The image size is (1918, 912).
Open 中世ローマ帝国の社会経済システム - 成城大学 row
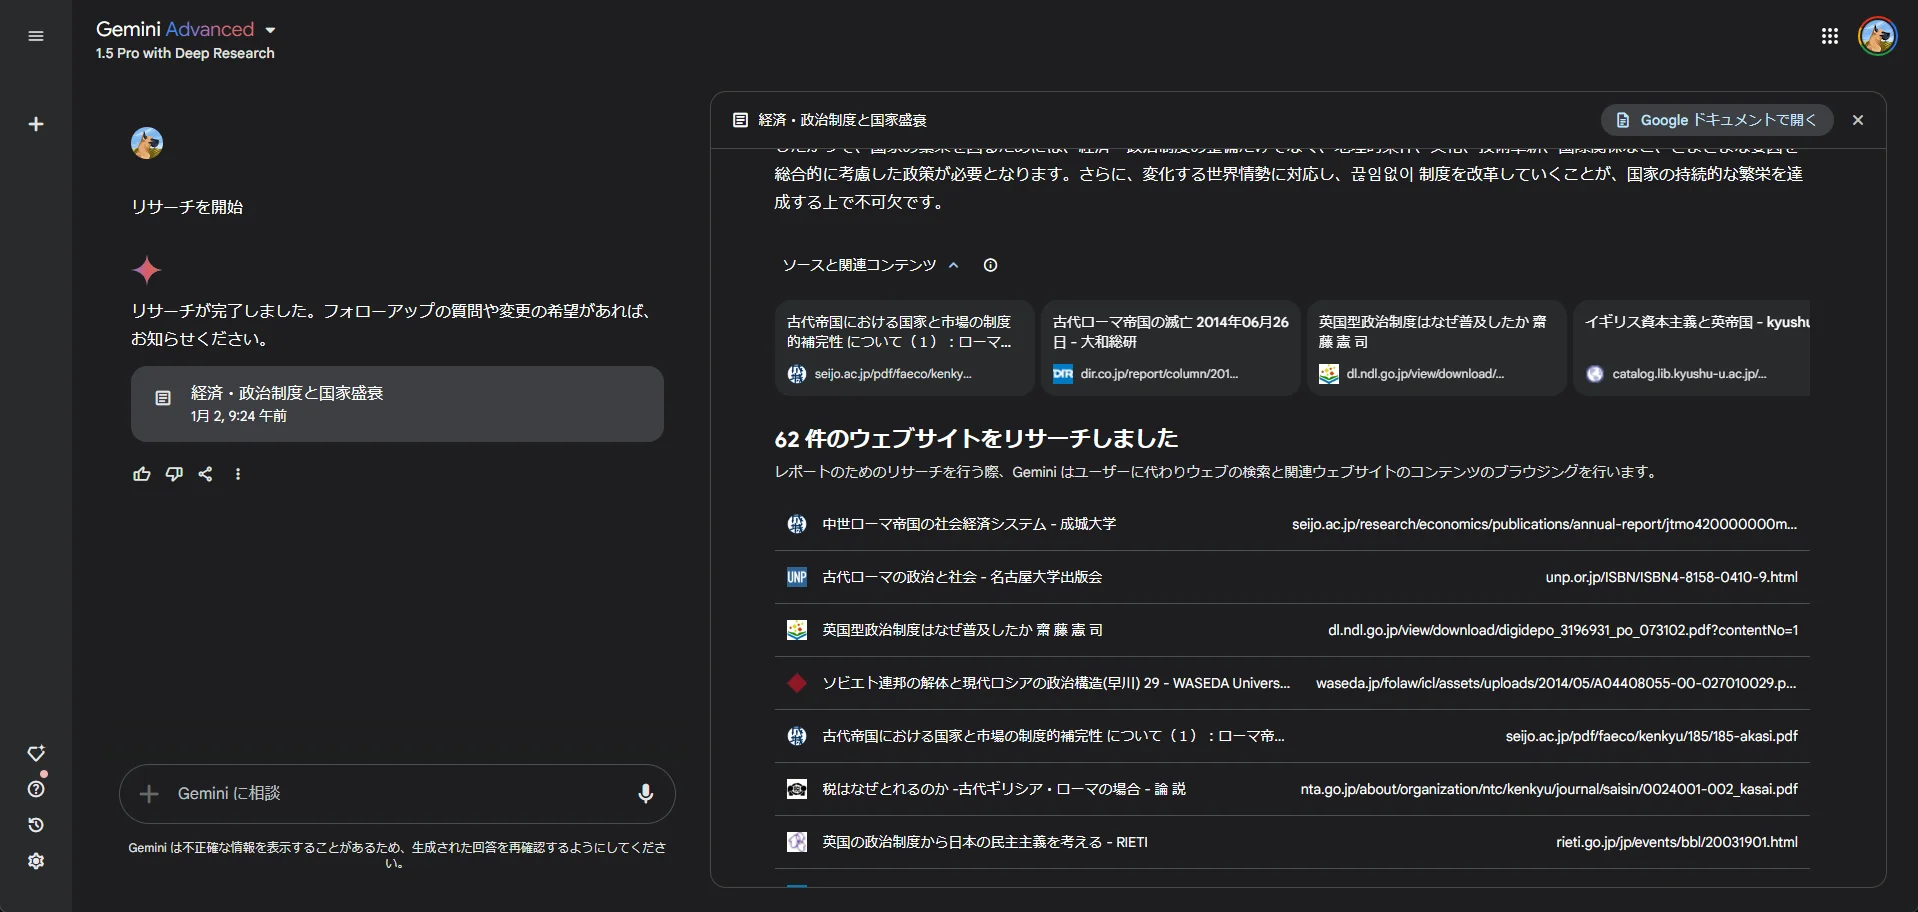[x=1292, y=524]
